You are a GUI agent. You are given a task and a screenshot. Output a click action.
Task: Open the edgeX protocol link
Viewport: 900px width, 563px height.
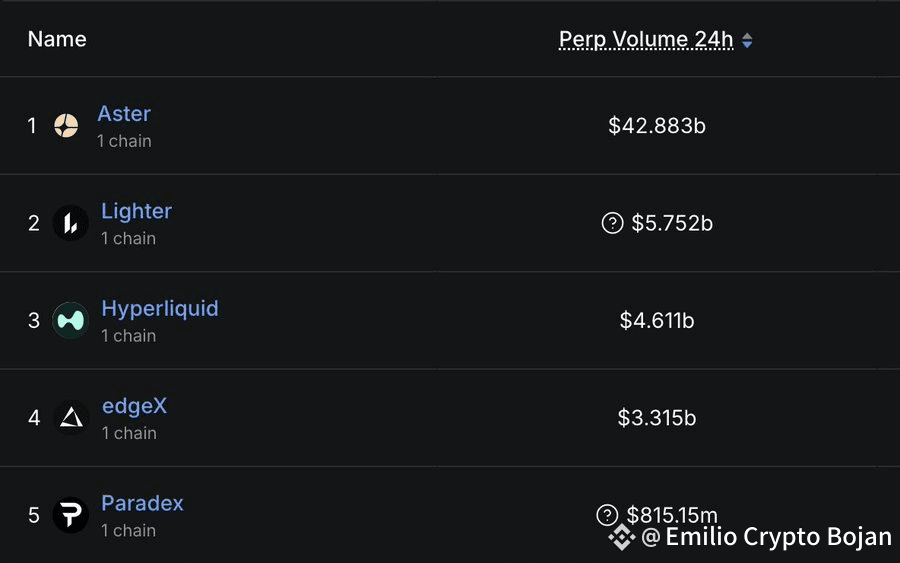[134, 406]
